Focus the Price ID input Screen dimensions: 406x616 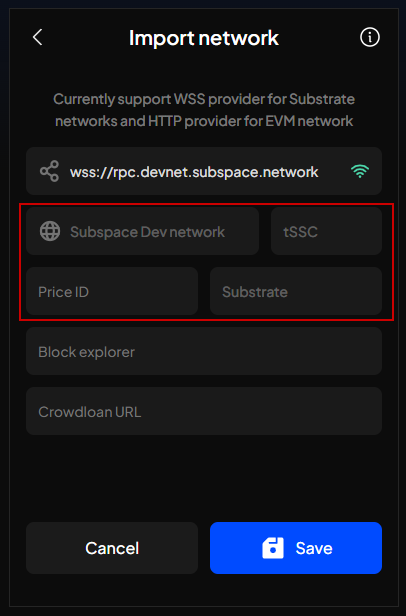click(112, 291)
